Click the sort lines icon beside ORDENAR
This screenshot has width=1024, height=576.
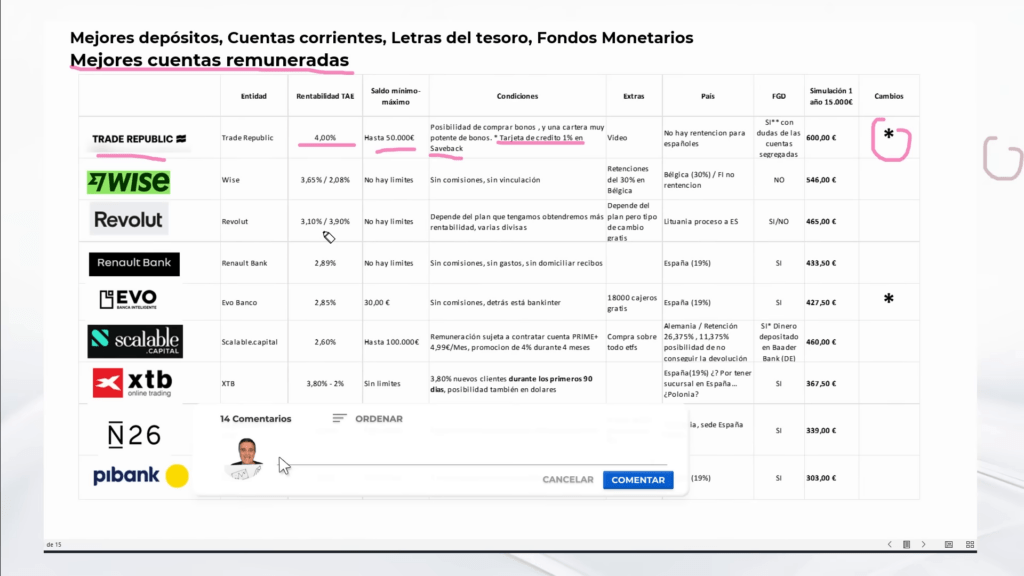[x=339, y=419]
